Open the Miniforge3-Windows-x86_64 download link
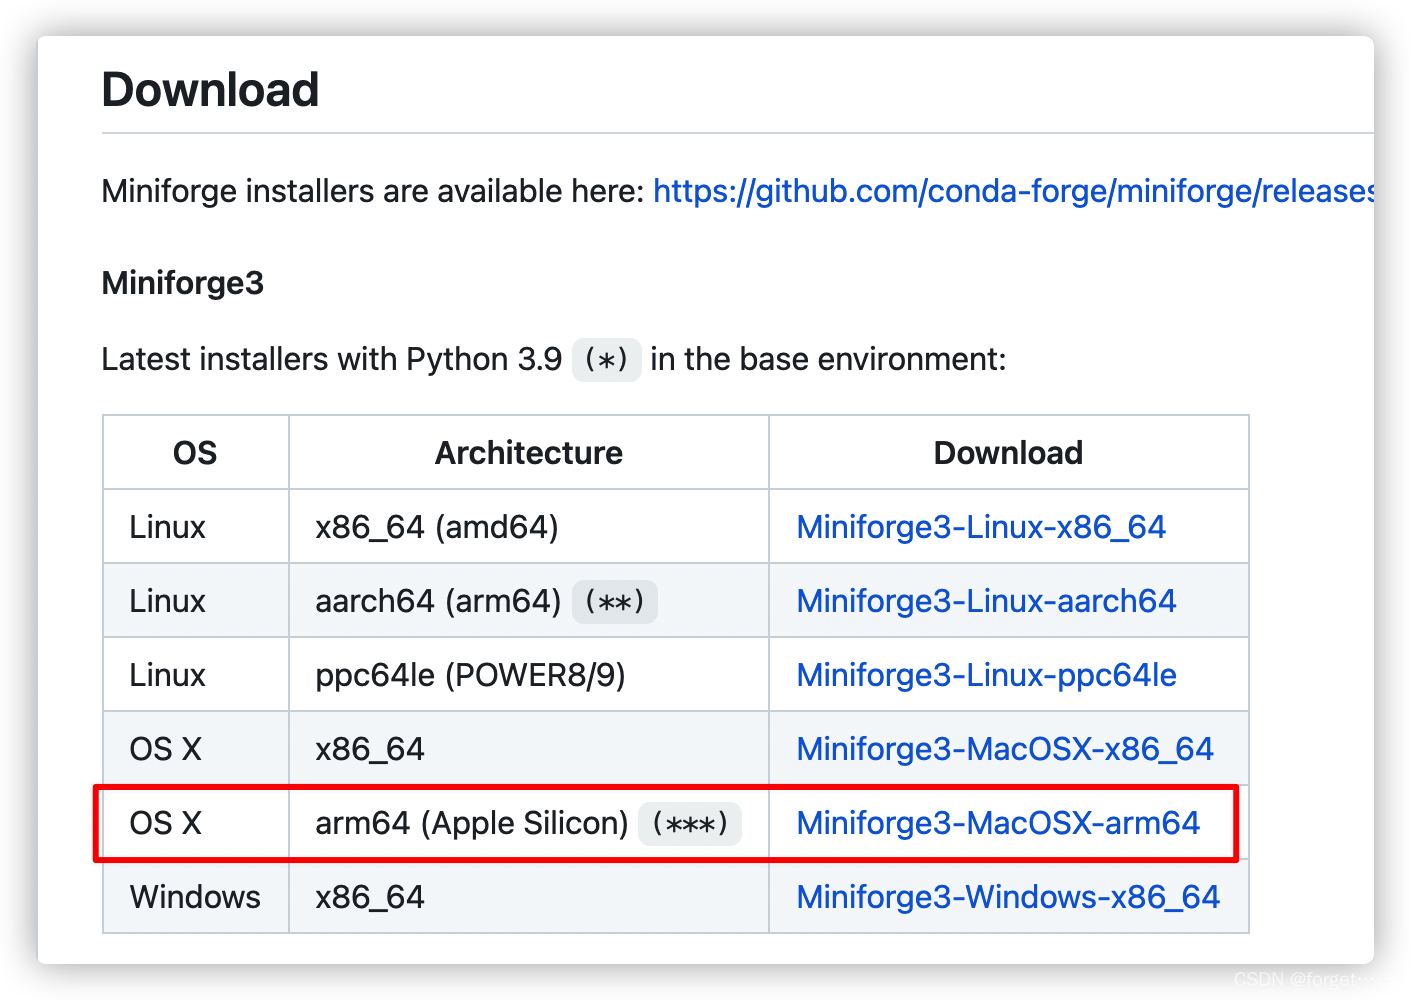Screen dimensions: 1410x1000 (1008, 897)
